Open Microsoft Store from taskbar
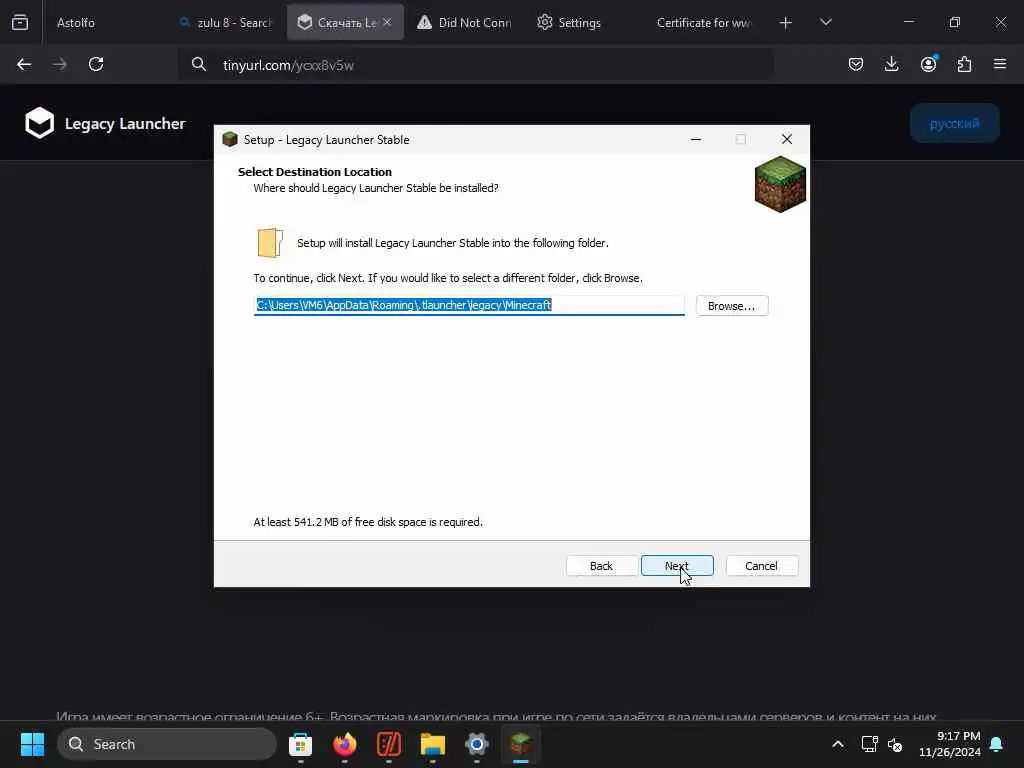The width and height of the screenshot is (1024, 768). [300, 744]
